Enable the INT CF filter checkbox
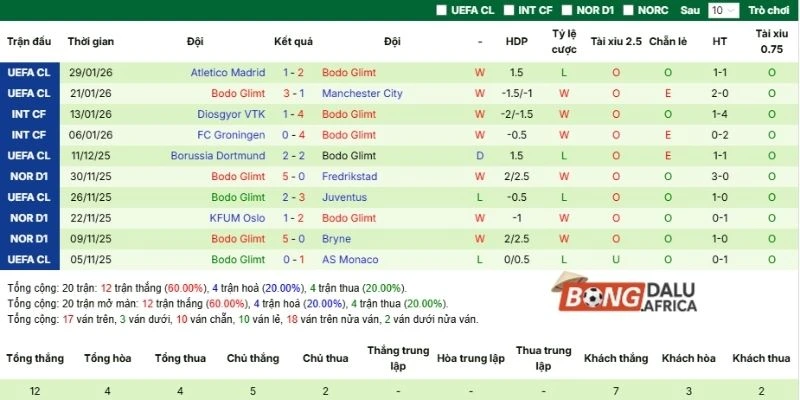This screenshot has height=400, width=800. tap(509, 10)
